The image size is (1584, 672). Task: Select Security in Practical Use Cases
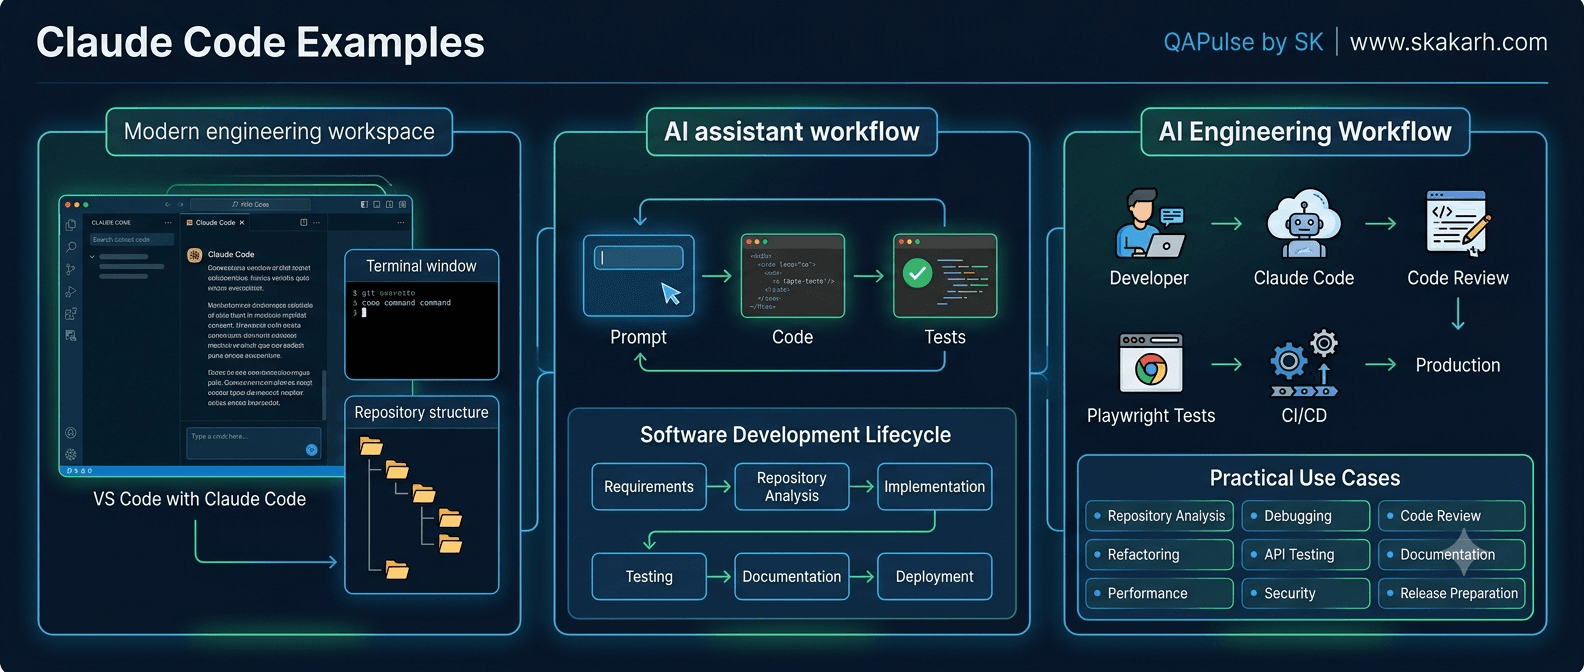pyautogui.click(x=1306, y=594)
